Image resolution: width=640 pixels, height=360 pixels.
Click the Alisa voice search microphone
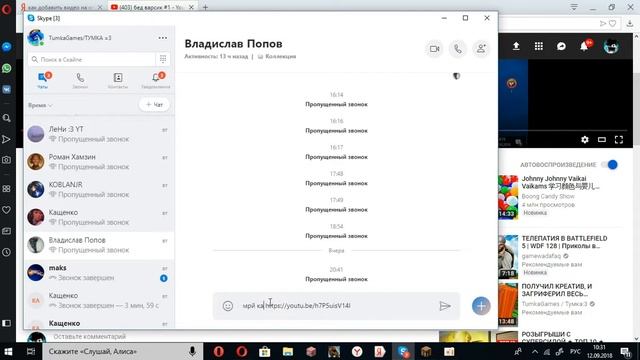192,351
